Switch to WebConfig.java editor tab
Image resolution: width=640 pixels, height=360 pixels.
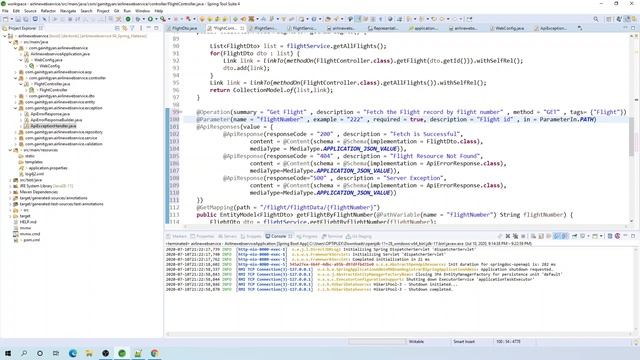click(x=509, y=28)
